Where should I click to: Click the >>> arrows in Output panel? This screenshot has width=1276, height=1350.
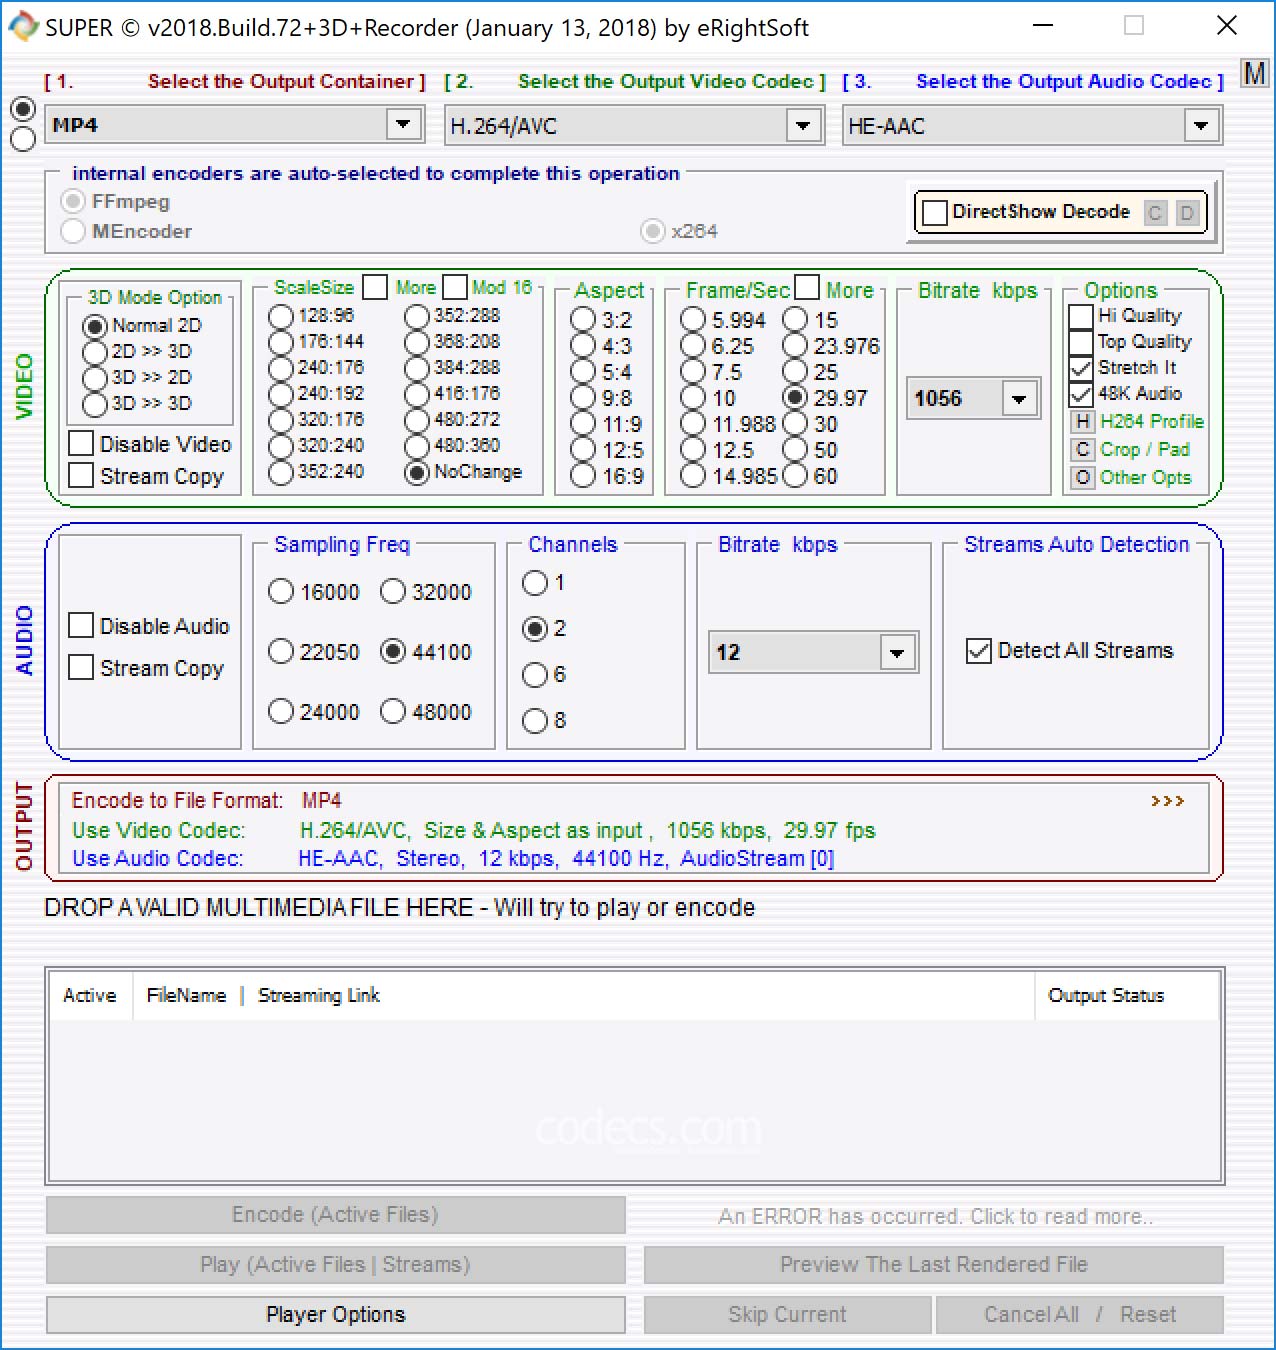tap(1167, 801)
